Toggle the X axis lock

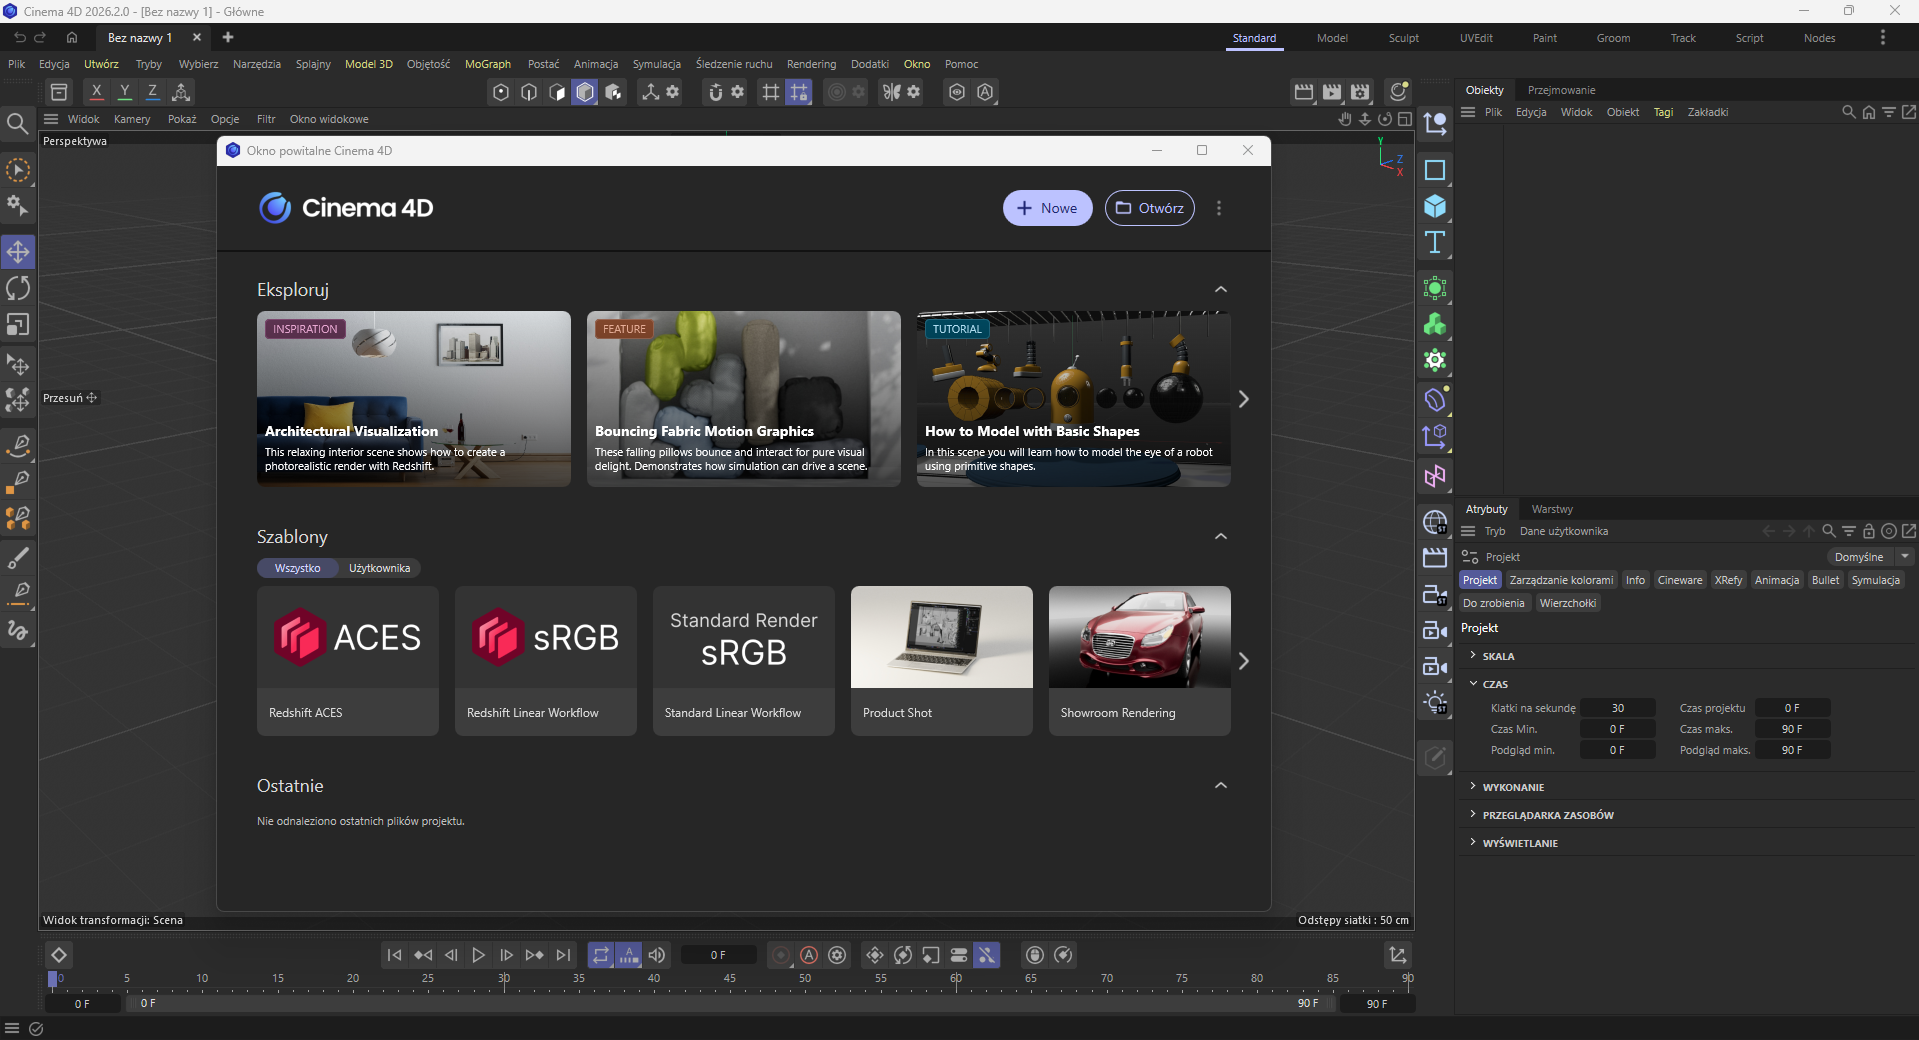tap(97, 92)
